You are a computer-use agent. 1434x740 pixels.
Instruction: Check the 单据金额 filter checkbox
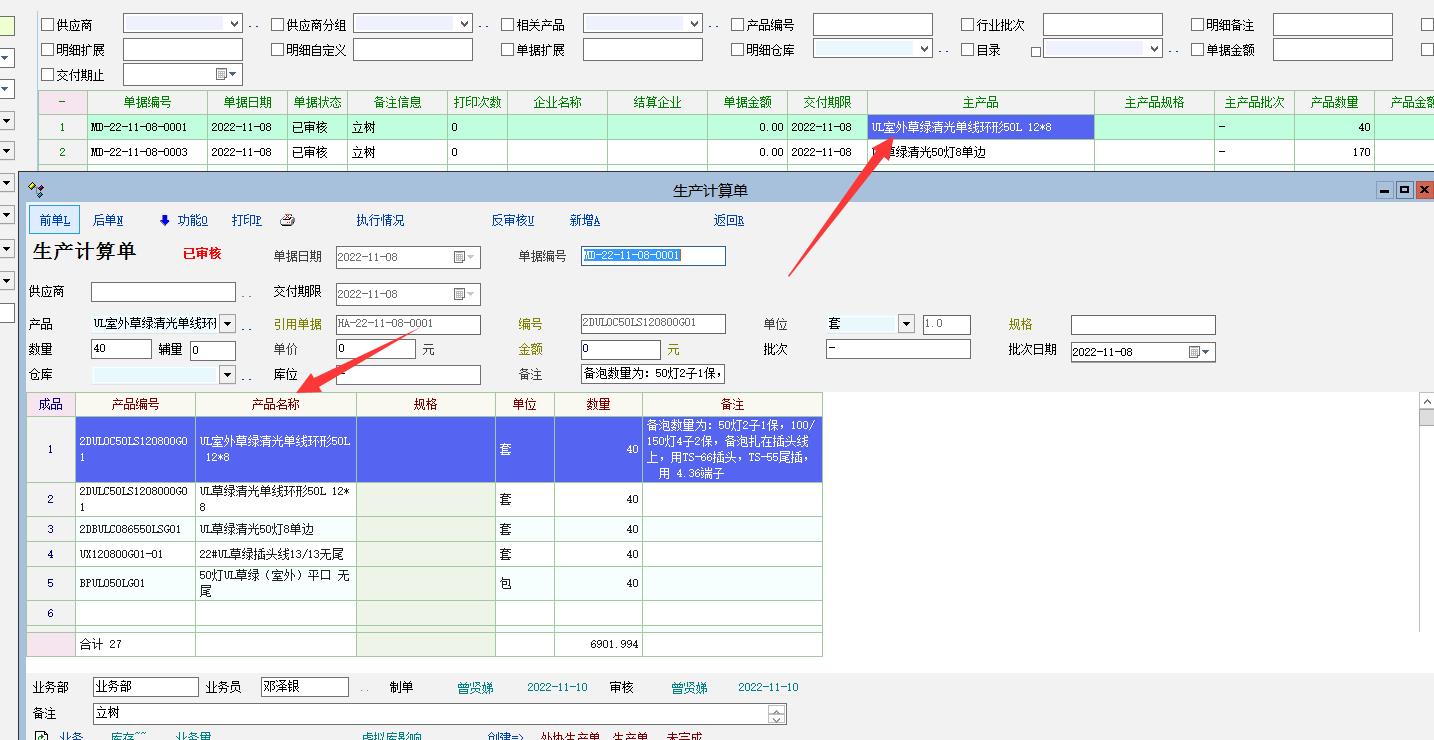pyautogui.click(x=1198, y=50)
